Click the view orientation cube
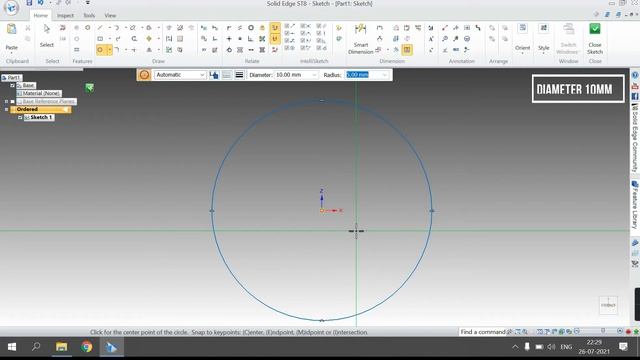Viewport: 640px width, 360px height. click(608, 305)
